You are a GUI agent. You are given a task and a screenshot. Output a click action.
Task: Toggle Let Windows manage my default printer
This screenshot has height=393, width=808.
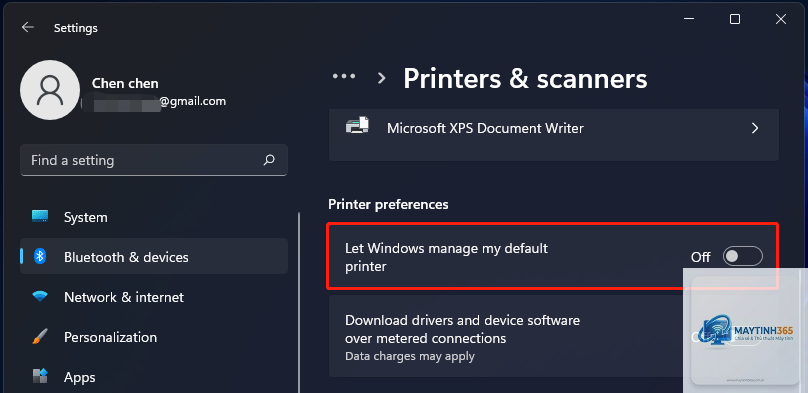coord(743,257)
